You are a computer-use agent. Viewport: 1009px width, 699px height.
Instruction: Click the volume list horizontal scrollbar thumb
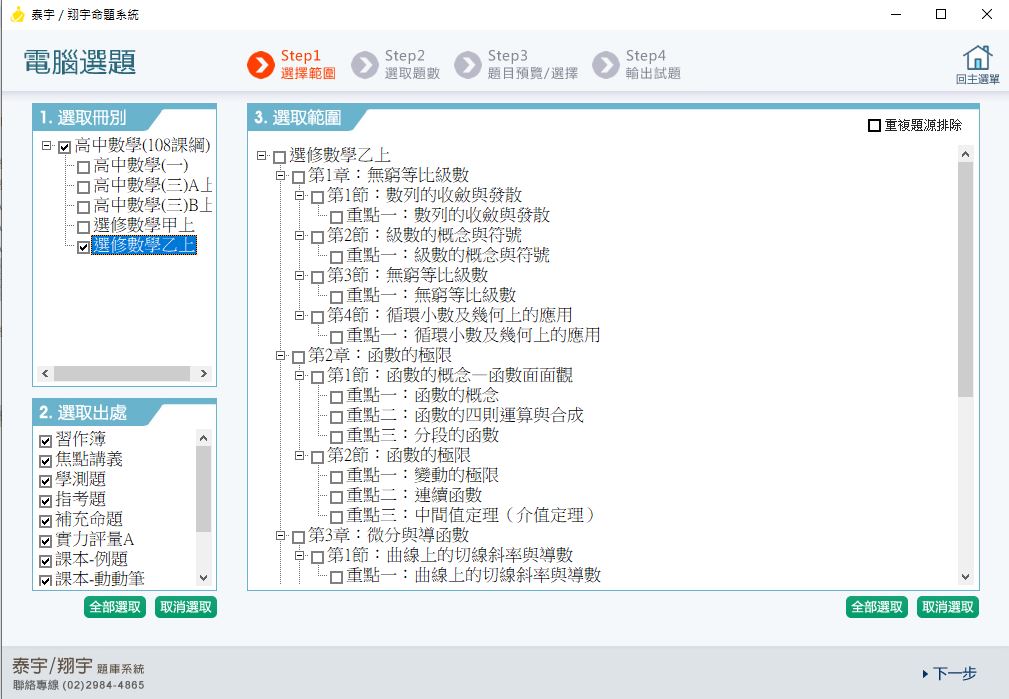click(122, 374)
